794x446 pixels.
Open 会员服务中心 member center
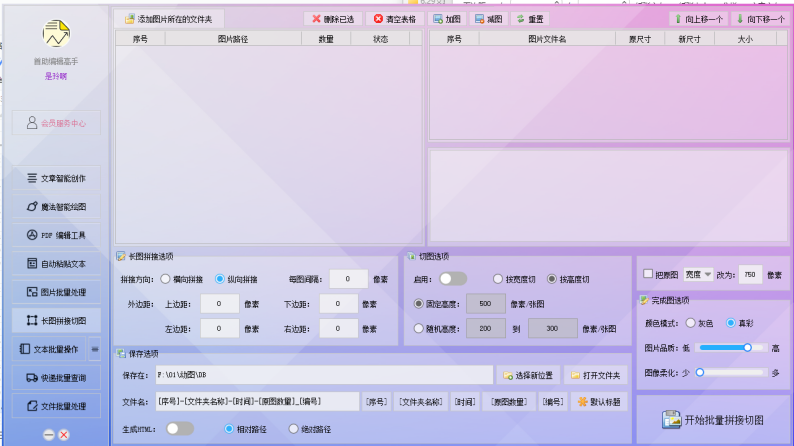(56, 123)
